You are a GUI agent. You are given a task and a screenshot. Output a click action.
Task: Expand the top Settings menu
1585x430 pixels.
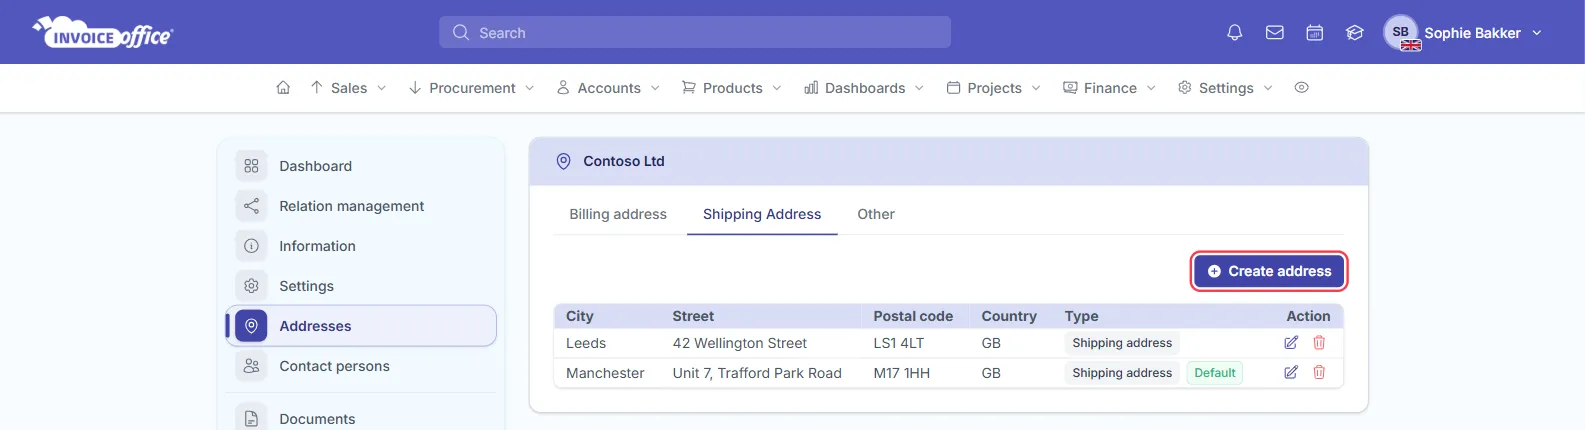(x=1225, y=88)
